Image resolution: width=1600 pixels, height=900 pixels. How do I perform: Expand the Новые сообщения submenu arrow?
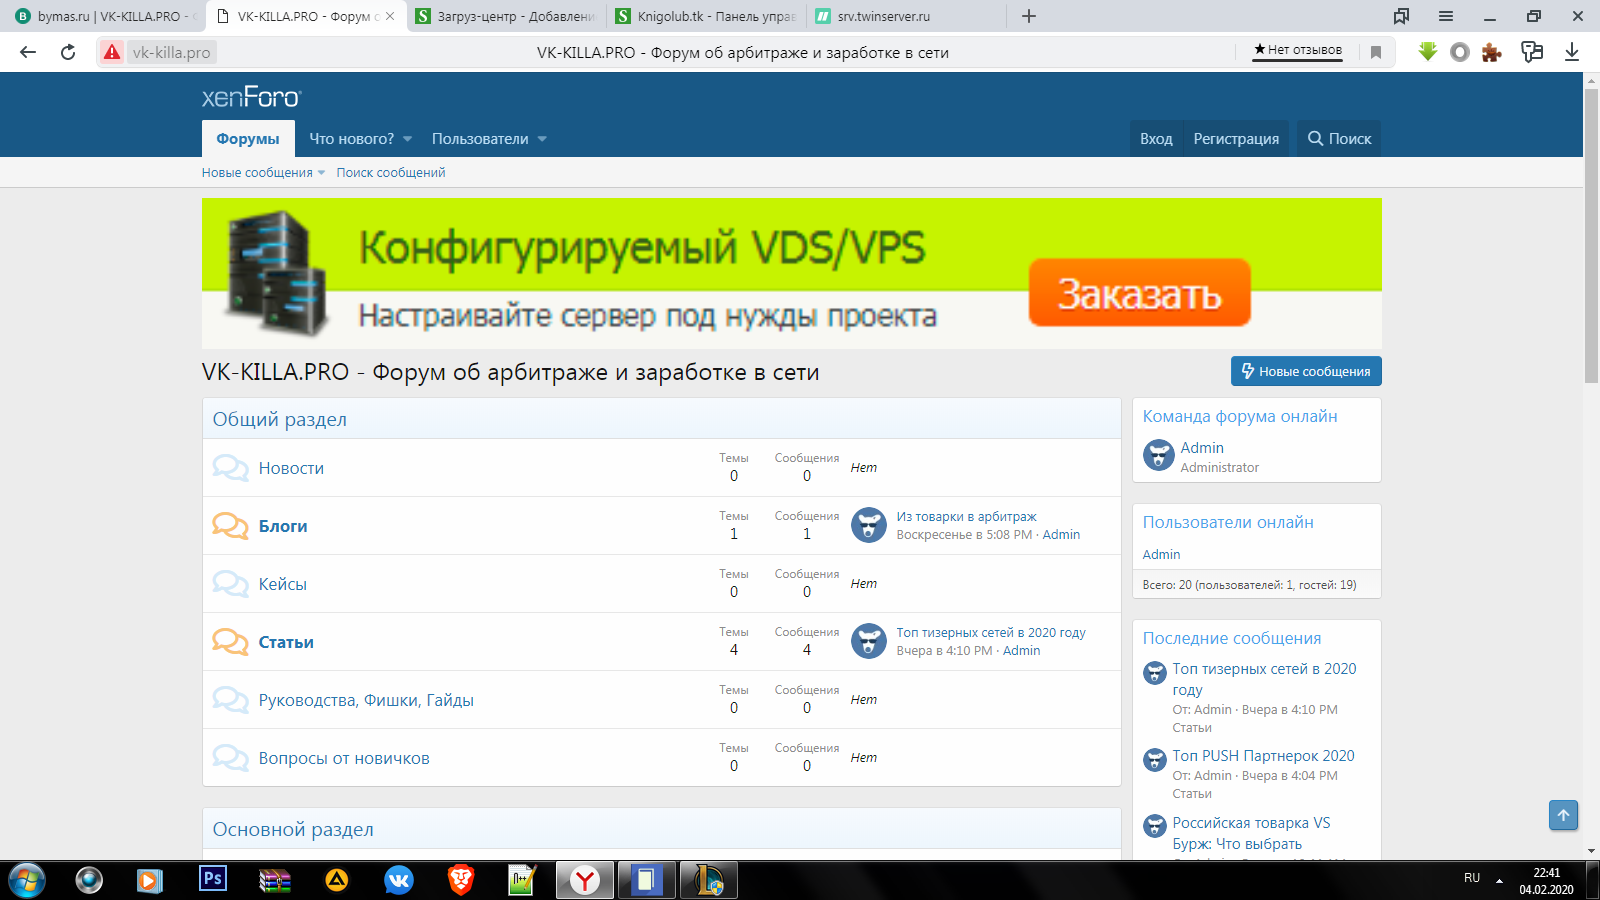tap(321, 173)
